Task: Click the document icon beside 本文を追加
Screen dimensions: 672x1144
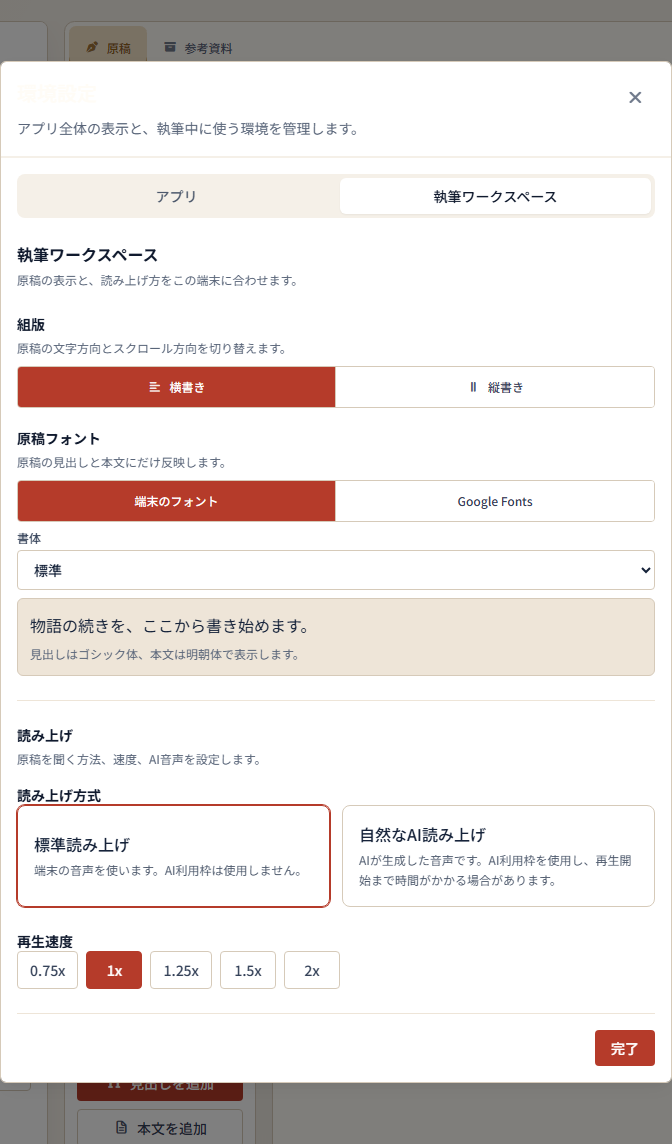Action: coord(122,1128)
